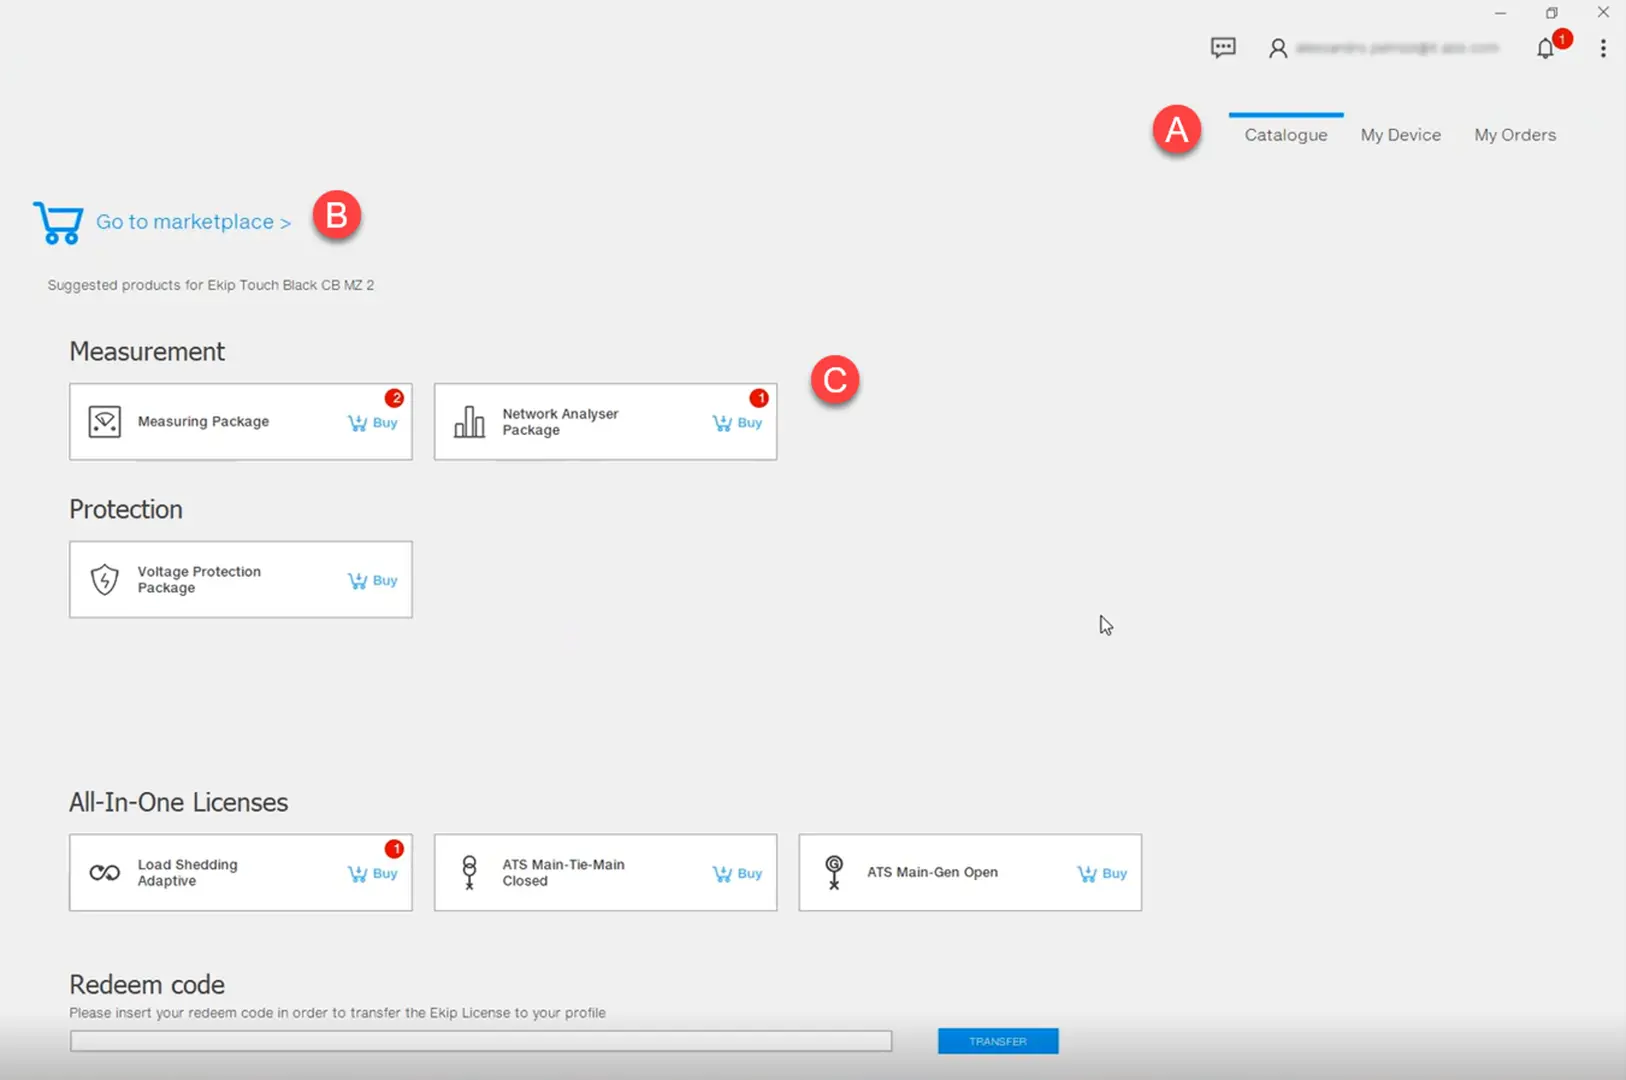This screenshot has height=1080, width=1626.
Task: Switch to the My Orders tab
Action: [1515, 134]
